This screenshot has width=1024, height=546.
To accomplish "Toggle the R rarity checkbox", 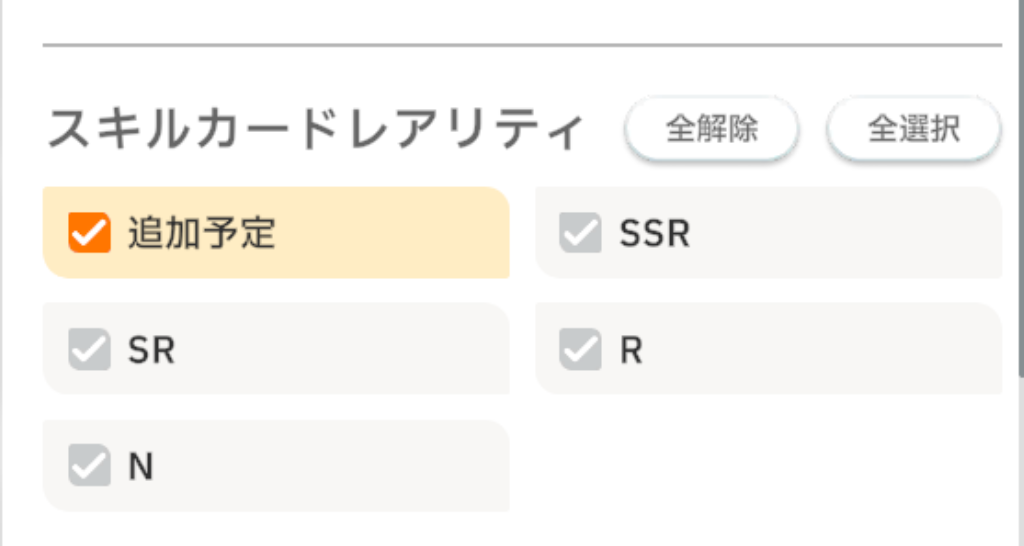I will [x=580, y=350].
